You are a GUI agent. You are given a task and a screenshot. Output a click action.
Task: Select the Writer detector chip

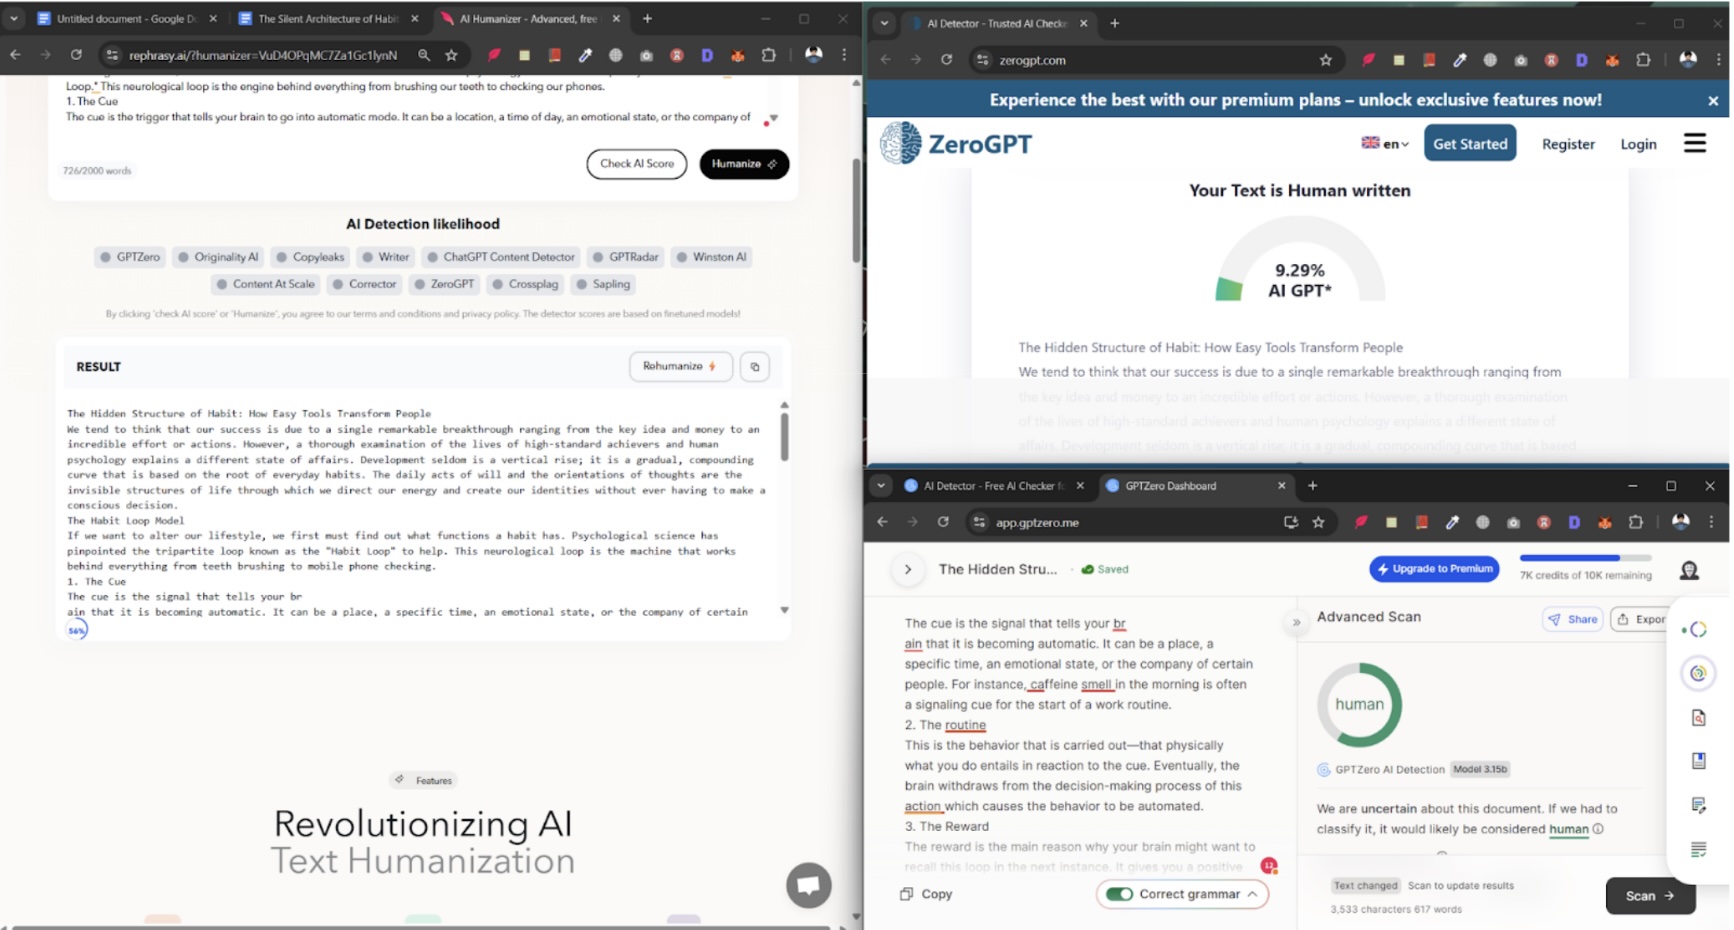click(x=385, y=257)
